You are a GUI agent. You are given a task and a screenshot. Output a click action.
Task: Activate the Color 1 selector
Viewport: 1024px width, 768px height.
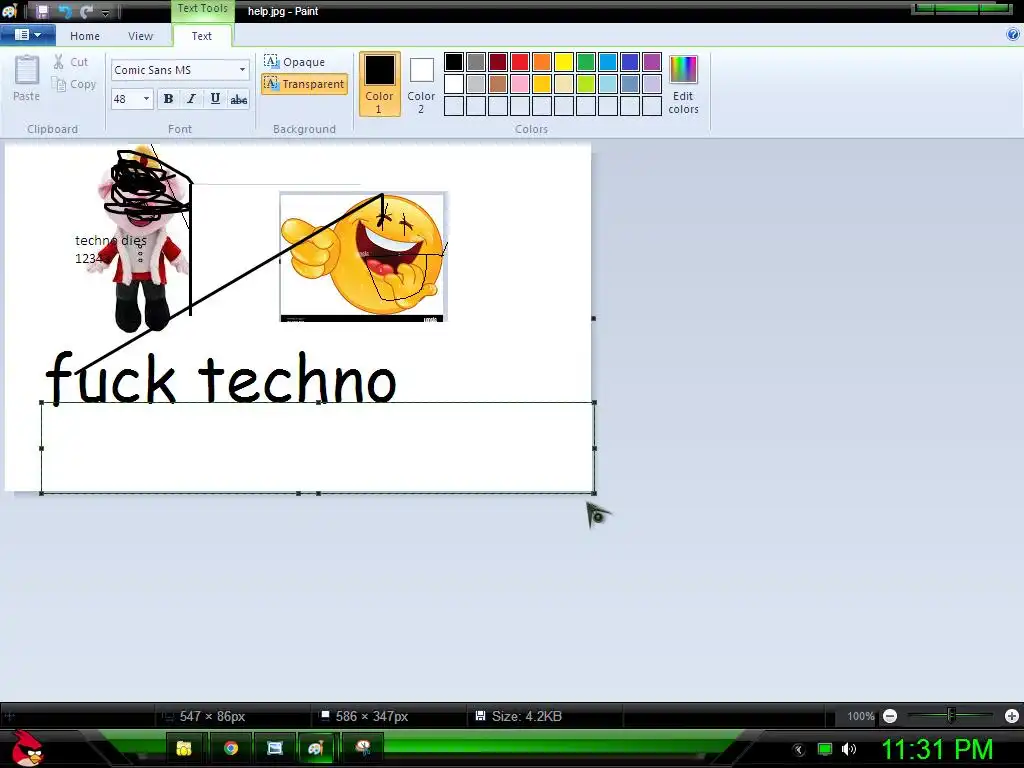coord(379,84)
